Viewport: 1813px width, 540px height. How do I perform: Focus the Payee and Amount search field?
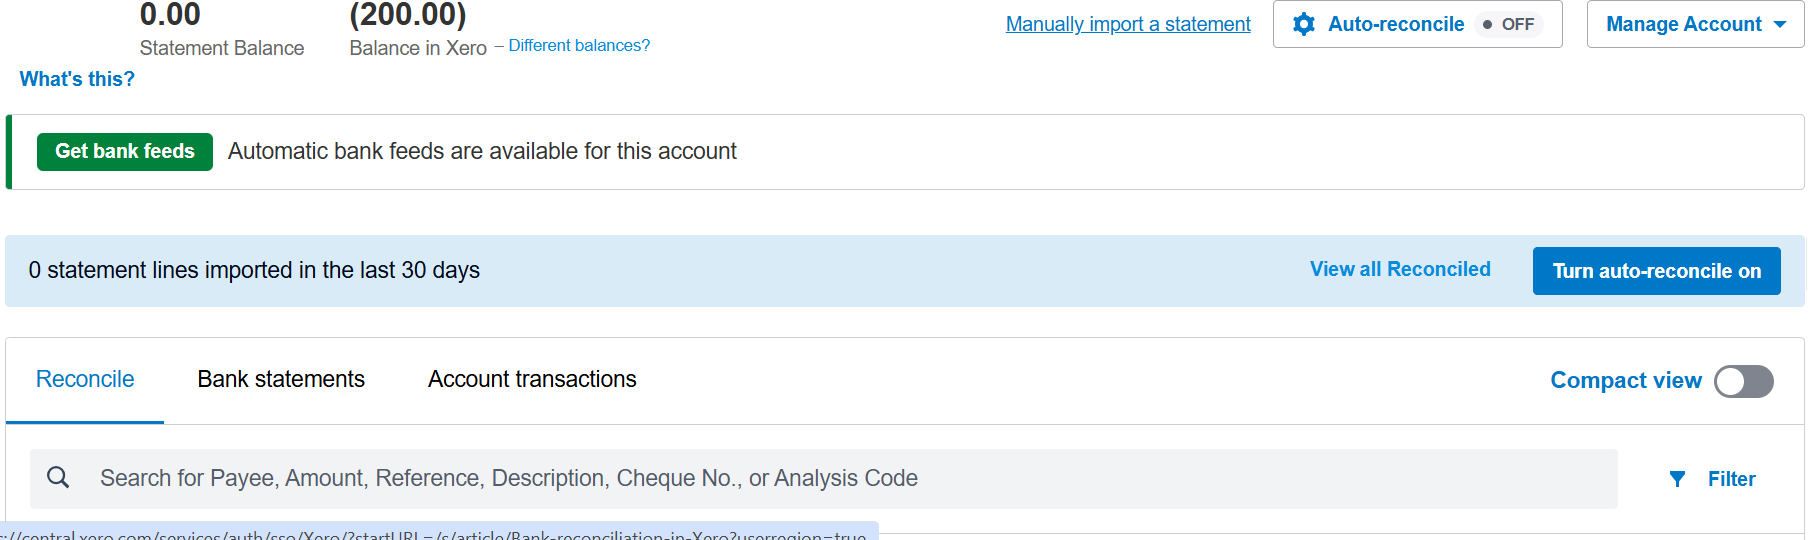(x=824, y=479)
